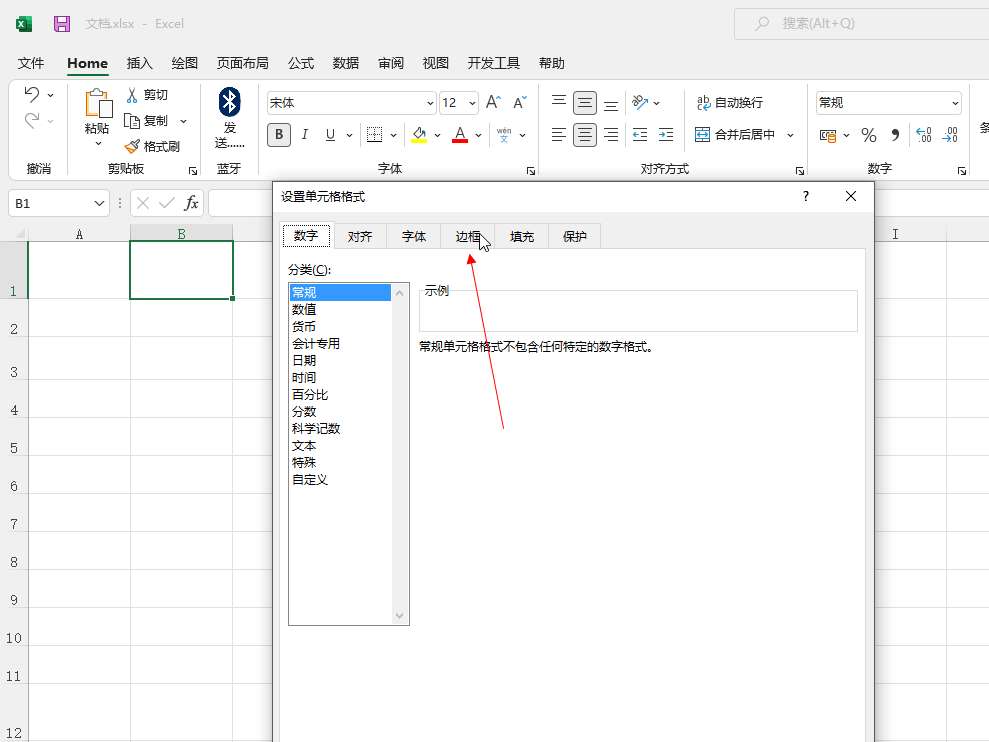This screenshot has width=989, height=742.
Task: Decrease font size with the small A icon
Action: tap(520, 102)
